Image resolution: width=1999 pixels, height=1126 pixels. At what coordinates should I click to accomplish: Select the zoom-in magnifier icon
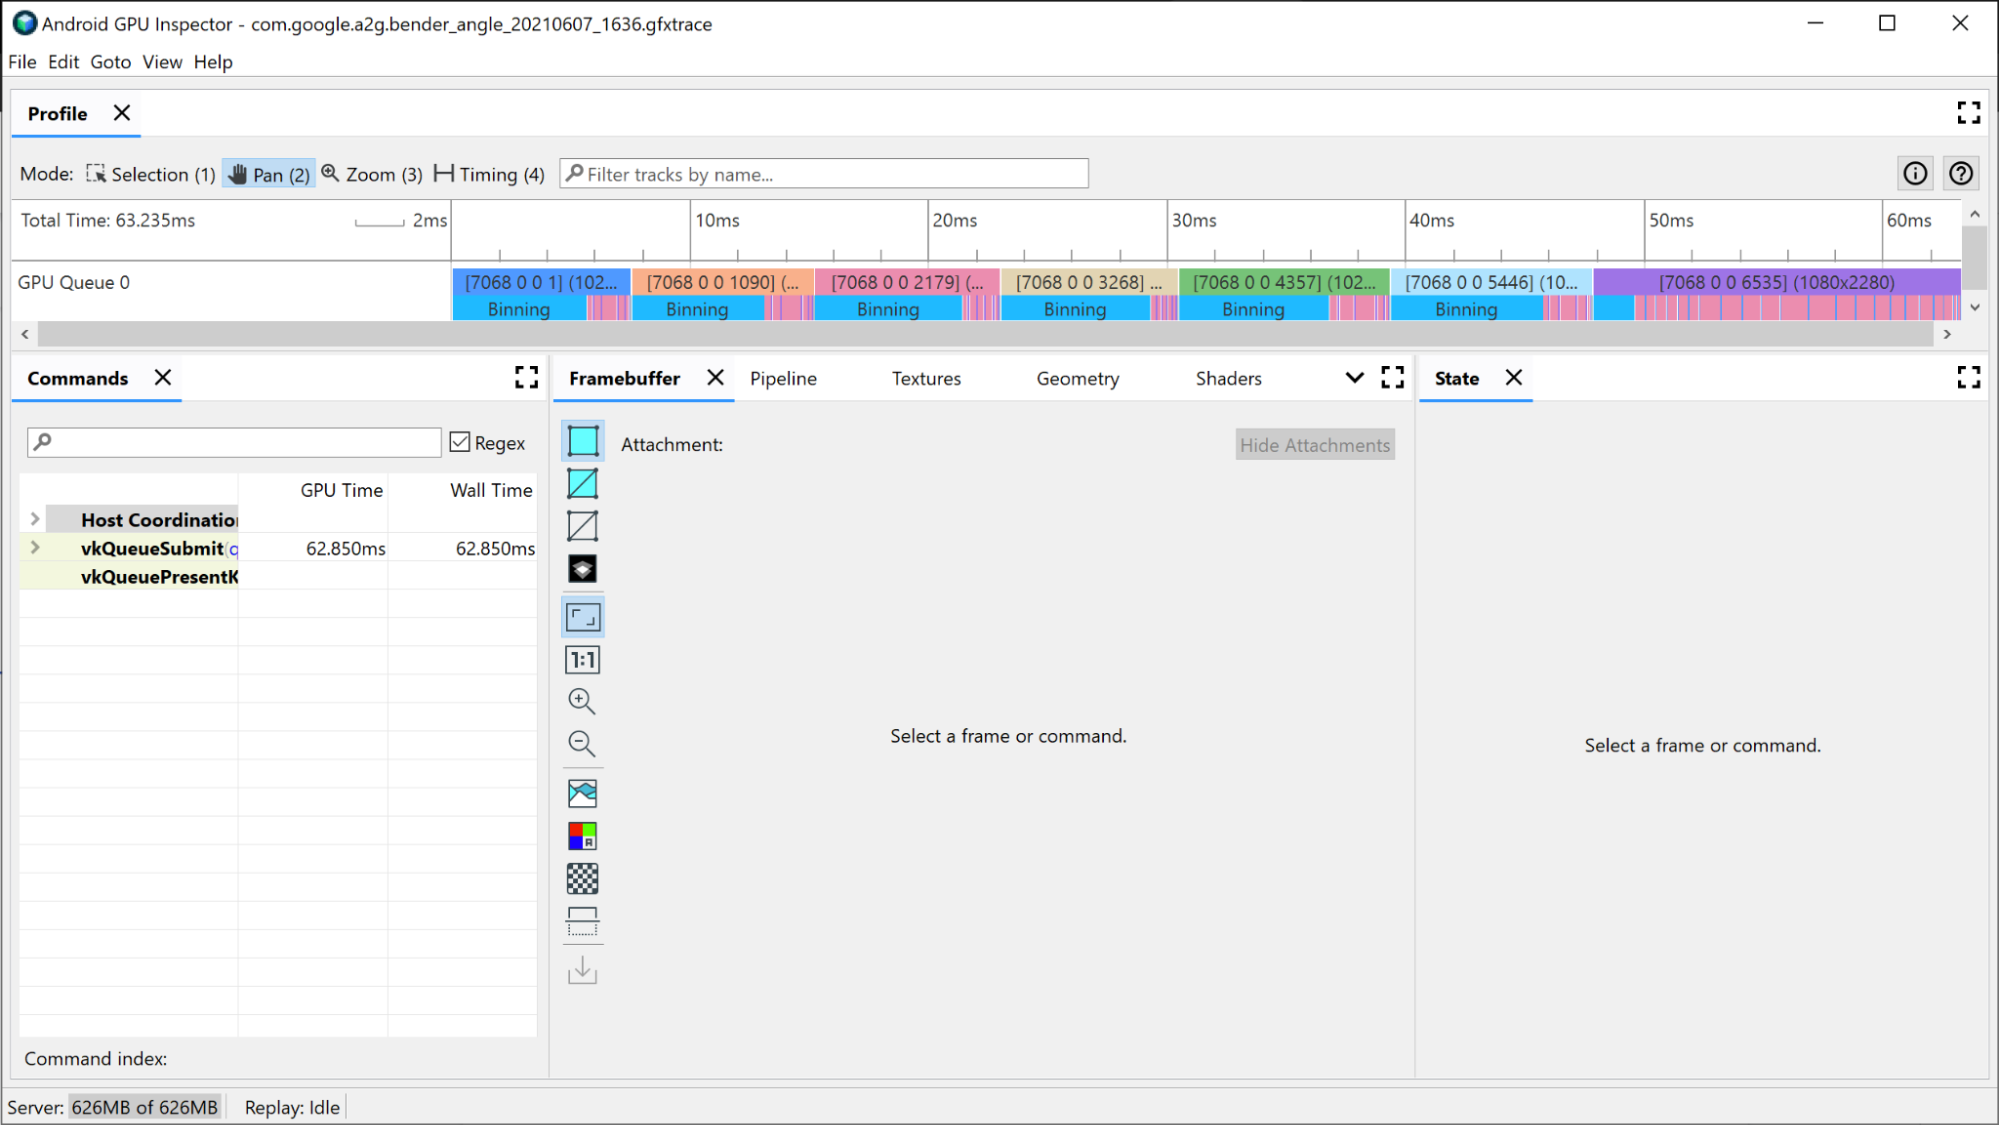(581, 700)
